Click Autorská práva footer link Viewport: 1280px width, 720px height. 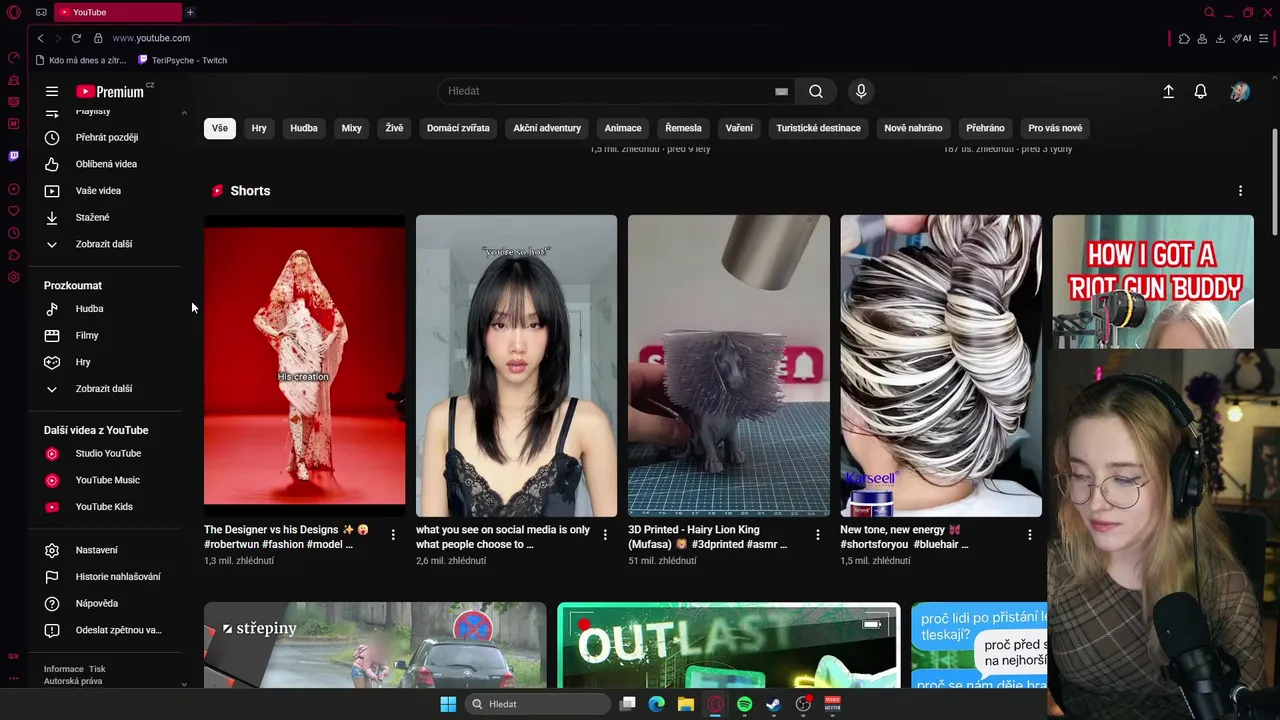coord(73,681)
